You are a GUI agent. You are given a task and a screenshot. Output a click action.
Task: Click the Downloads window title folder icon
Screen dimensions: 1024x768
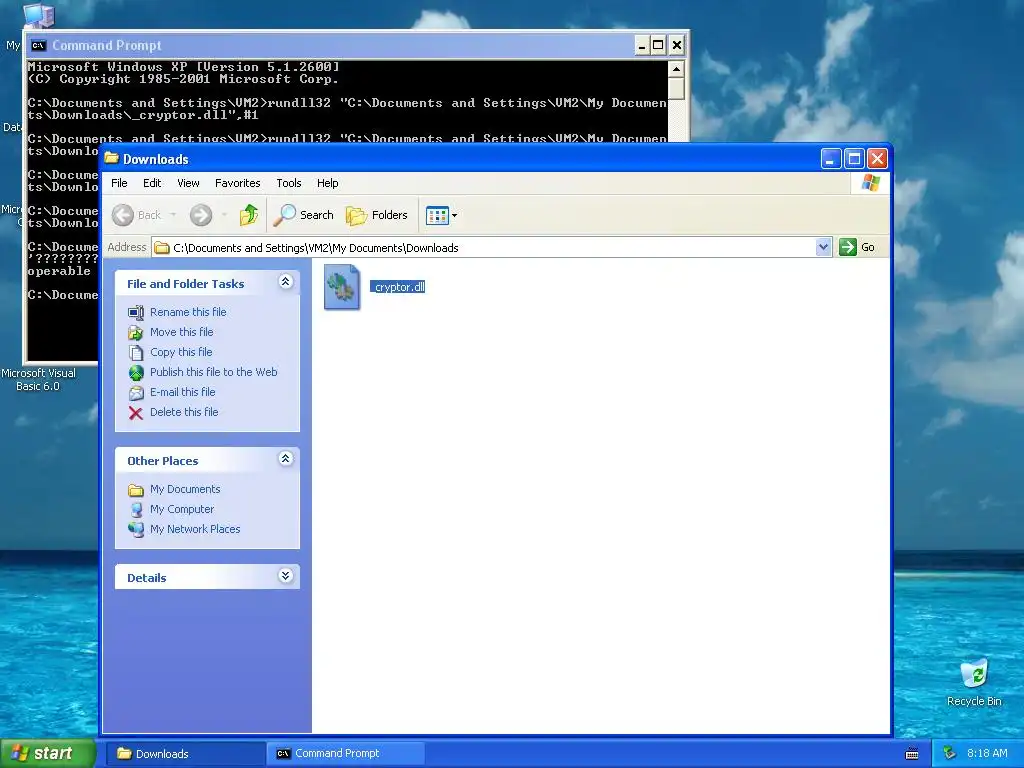click(x=112, y=158)
